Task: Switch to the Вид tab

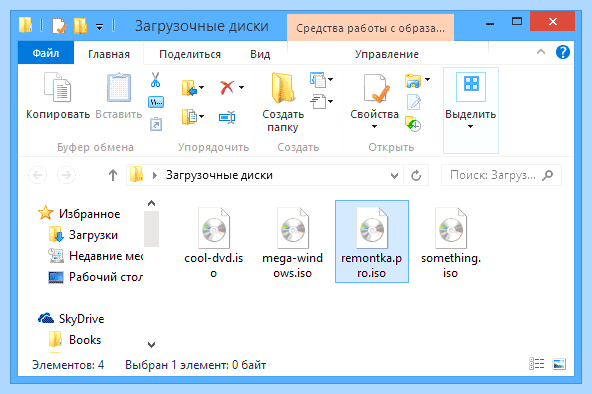Action: 260,54
